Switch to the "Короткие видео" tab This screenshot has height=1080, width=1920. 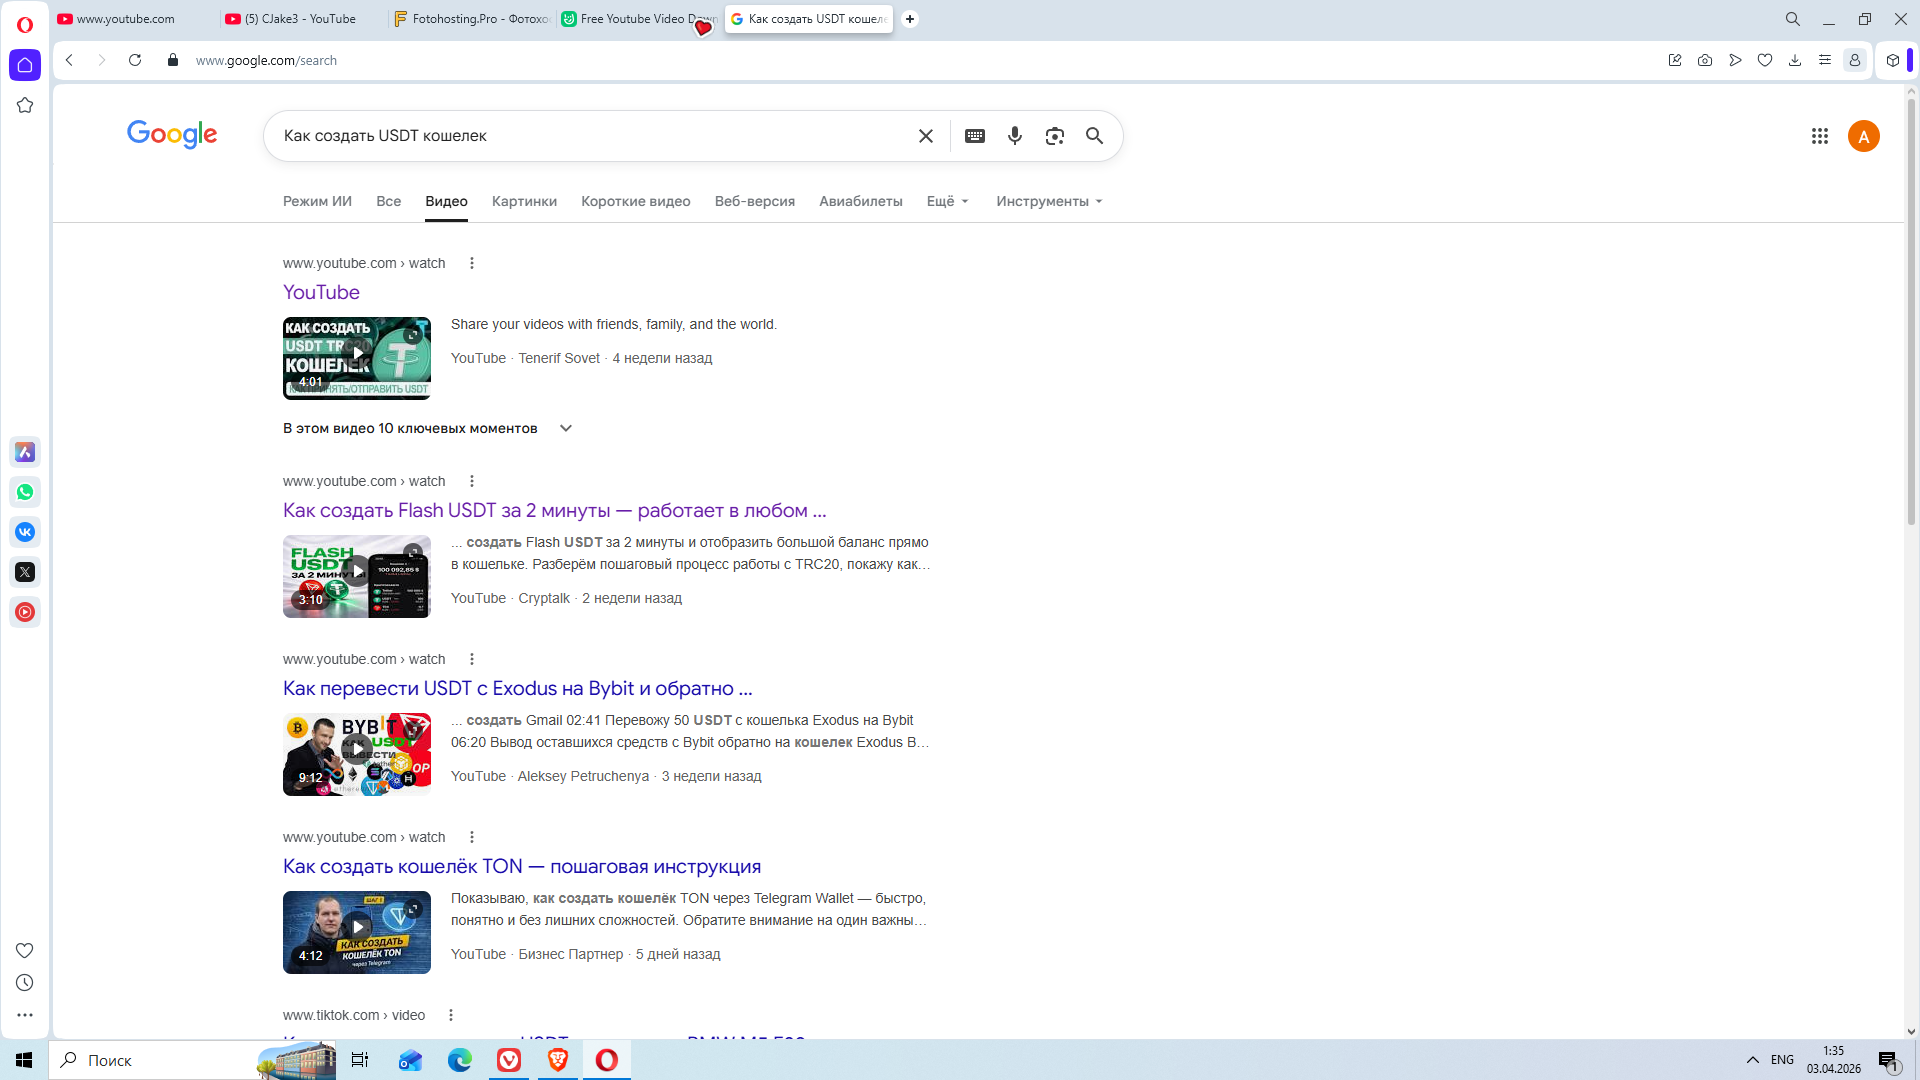coord(635,201)
